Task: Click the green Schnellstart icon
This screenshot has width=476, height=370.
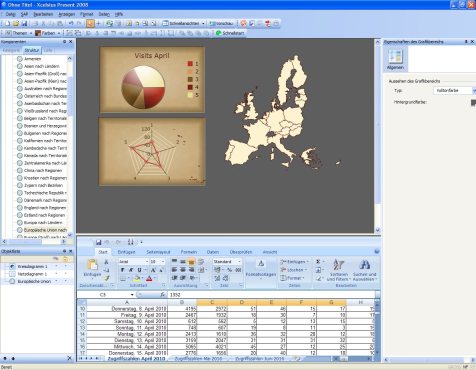Action: point(219,33)
